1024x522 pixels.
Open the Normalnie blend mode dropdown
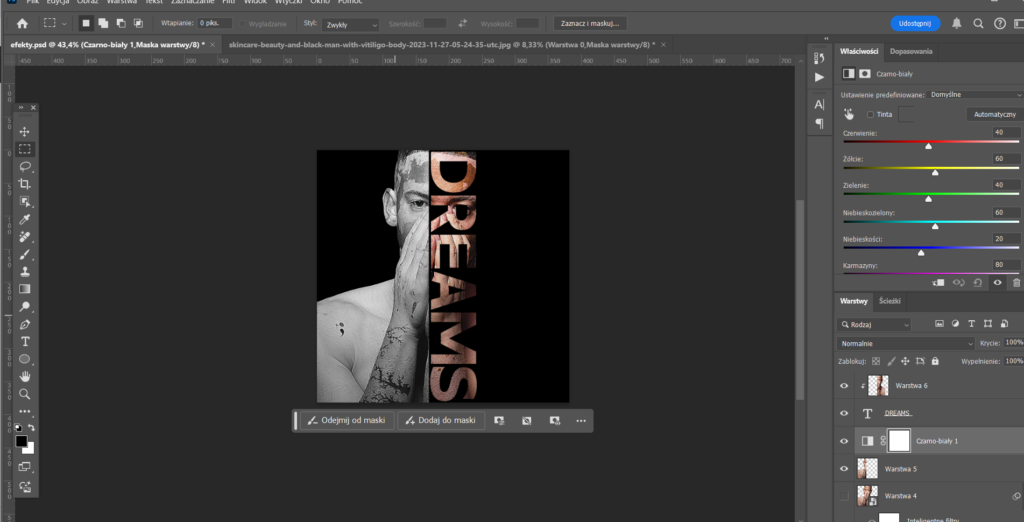point(906,343)
